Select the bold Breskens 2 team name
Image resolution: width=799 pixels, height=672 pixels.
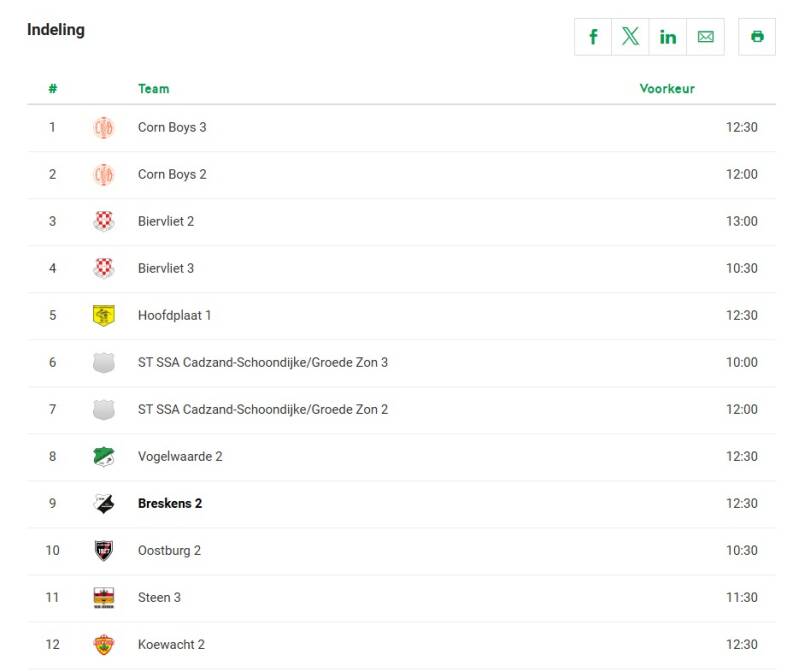pyautogui.click(x=170, y=503)
